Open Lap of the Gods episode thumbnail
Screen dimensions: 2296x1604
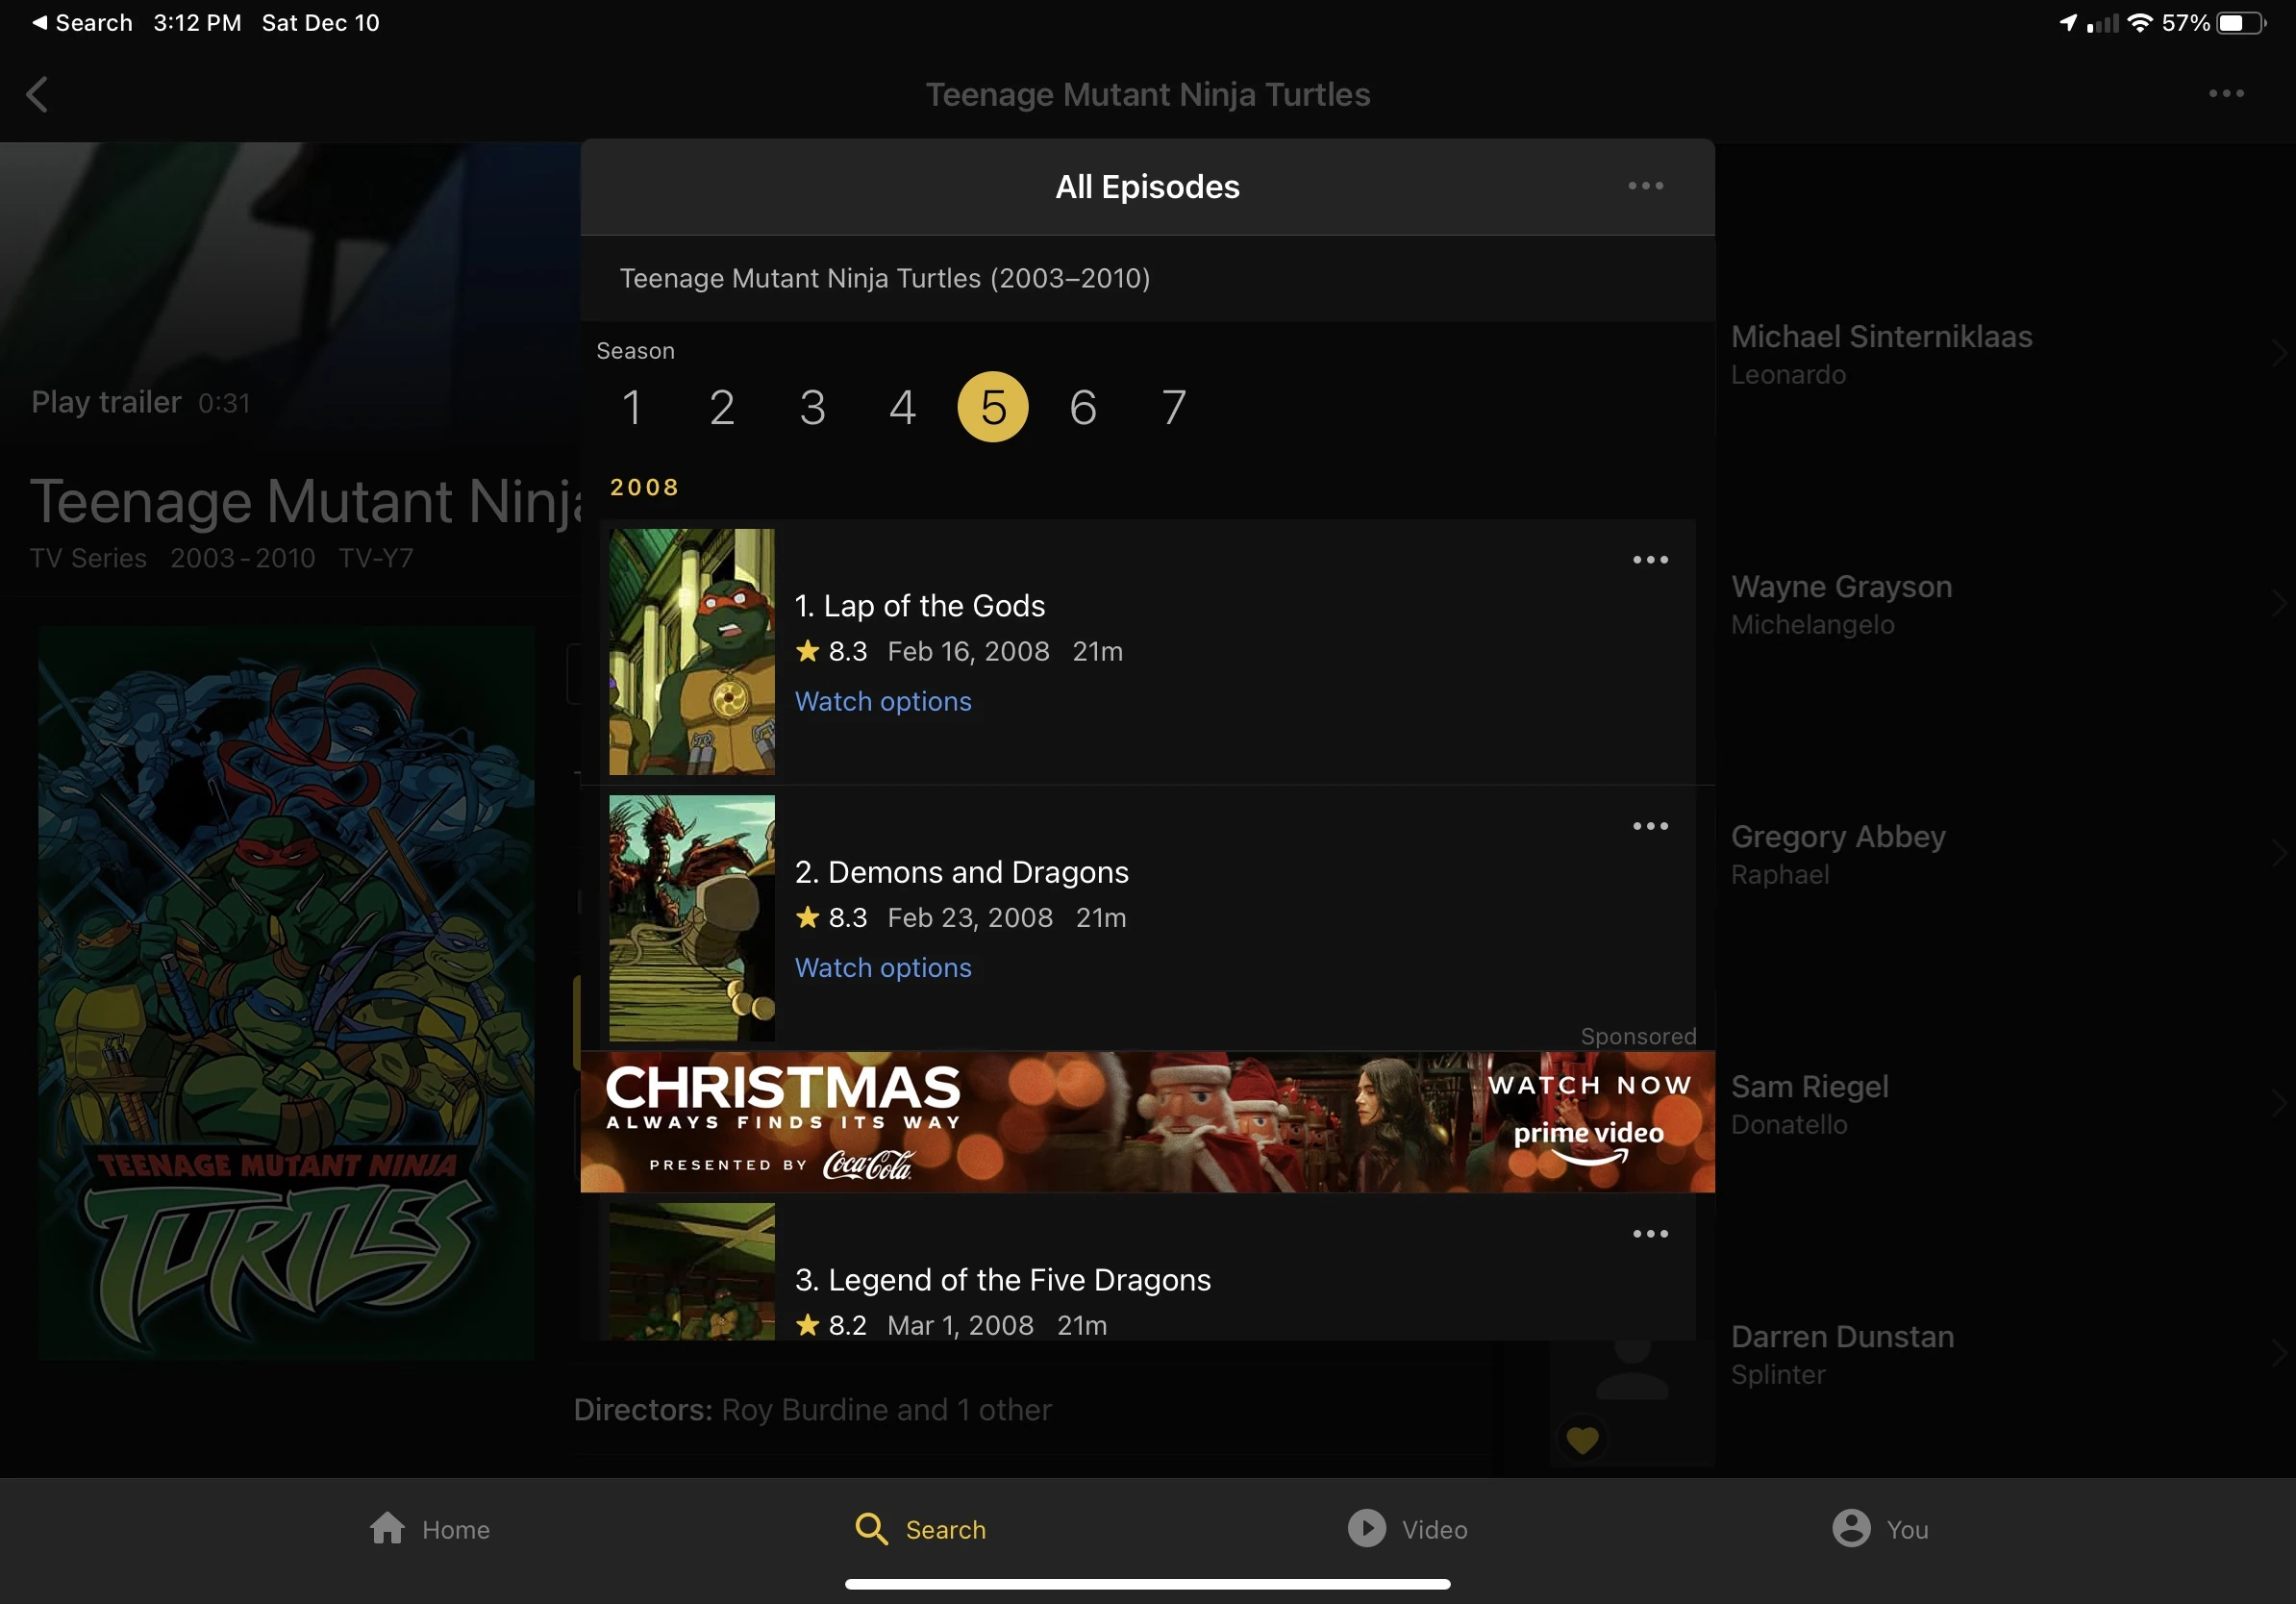tap(692, 652)
